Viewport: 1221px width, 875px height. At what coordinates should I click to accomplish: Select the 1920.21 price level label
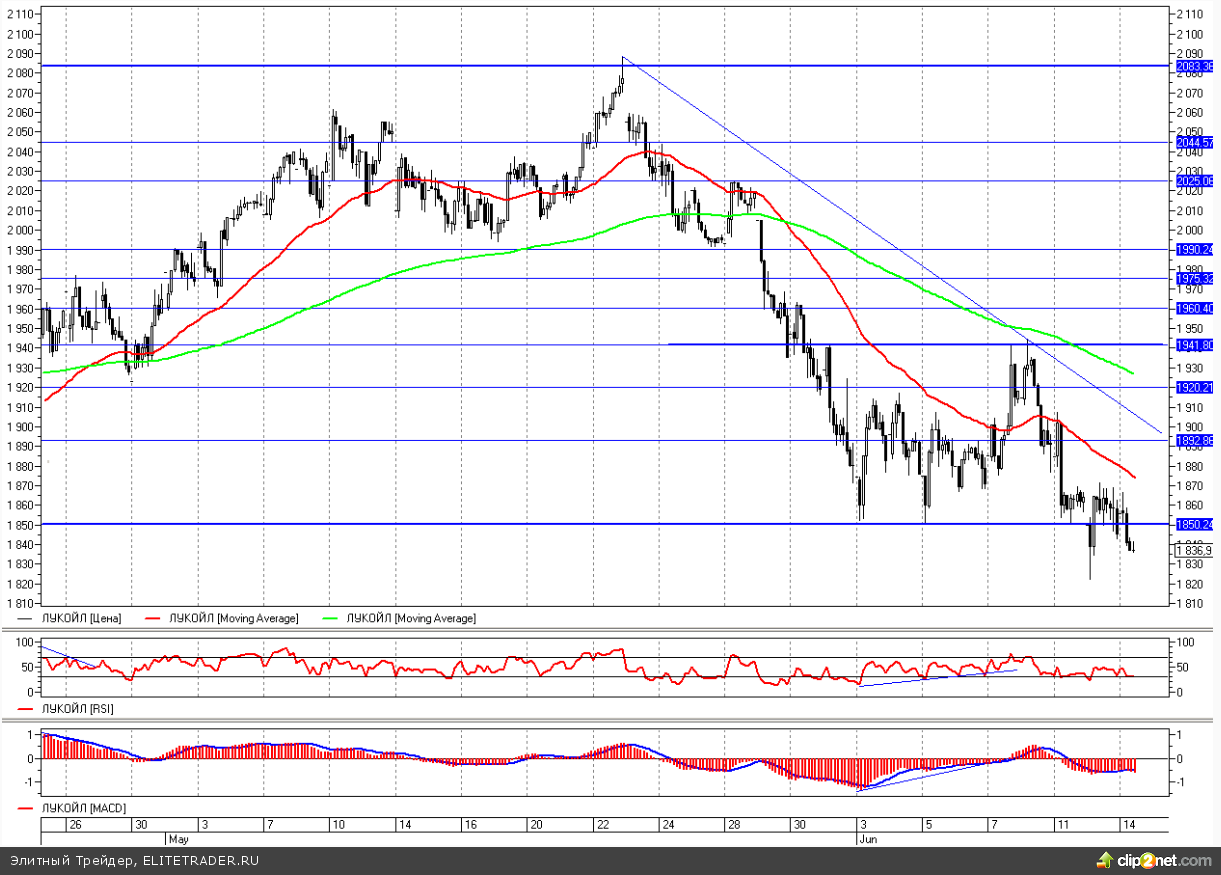coord(1194,388)
